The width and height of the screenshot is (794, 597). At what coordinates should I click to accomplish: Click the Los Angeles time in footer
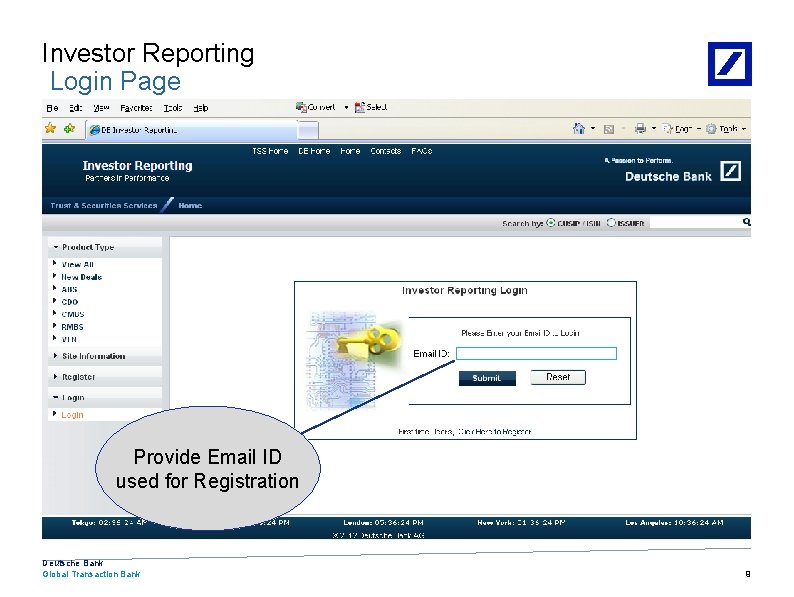674,523
